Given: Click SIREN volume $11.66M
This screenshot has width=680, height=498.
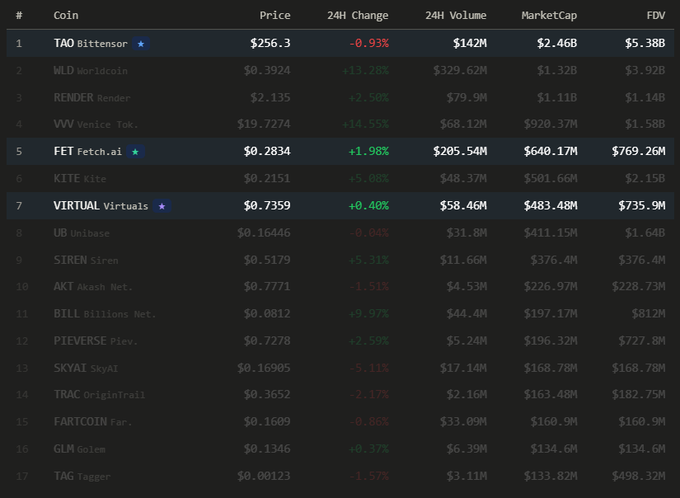Looking at the screenshot, I should click(x=463, y=260).
